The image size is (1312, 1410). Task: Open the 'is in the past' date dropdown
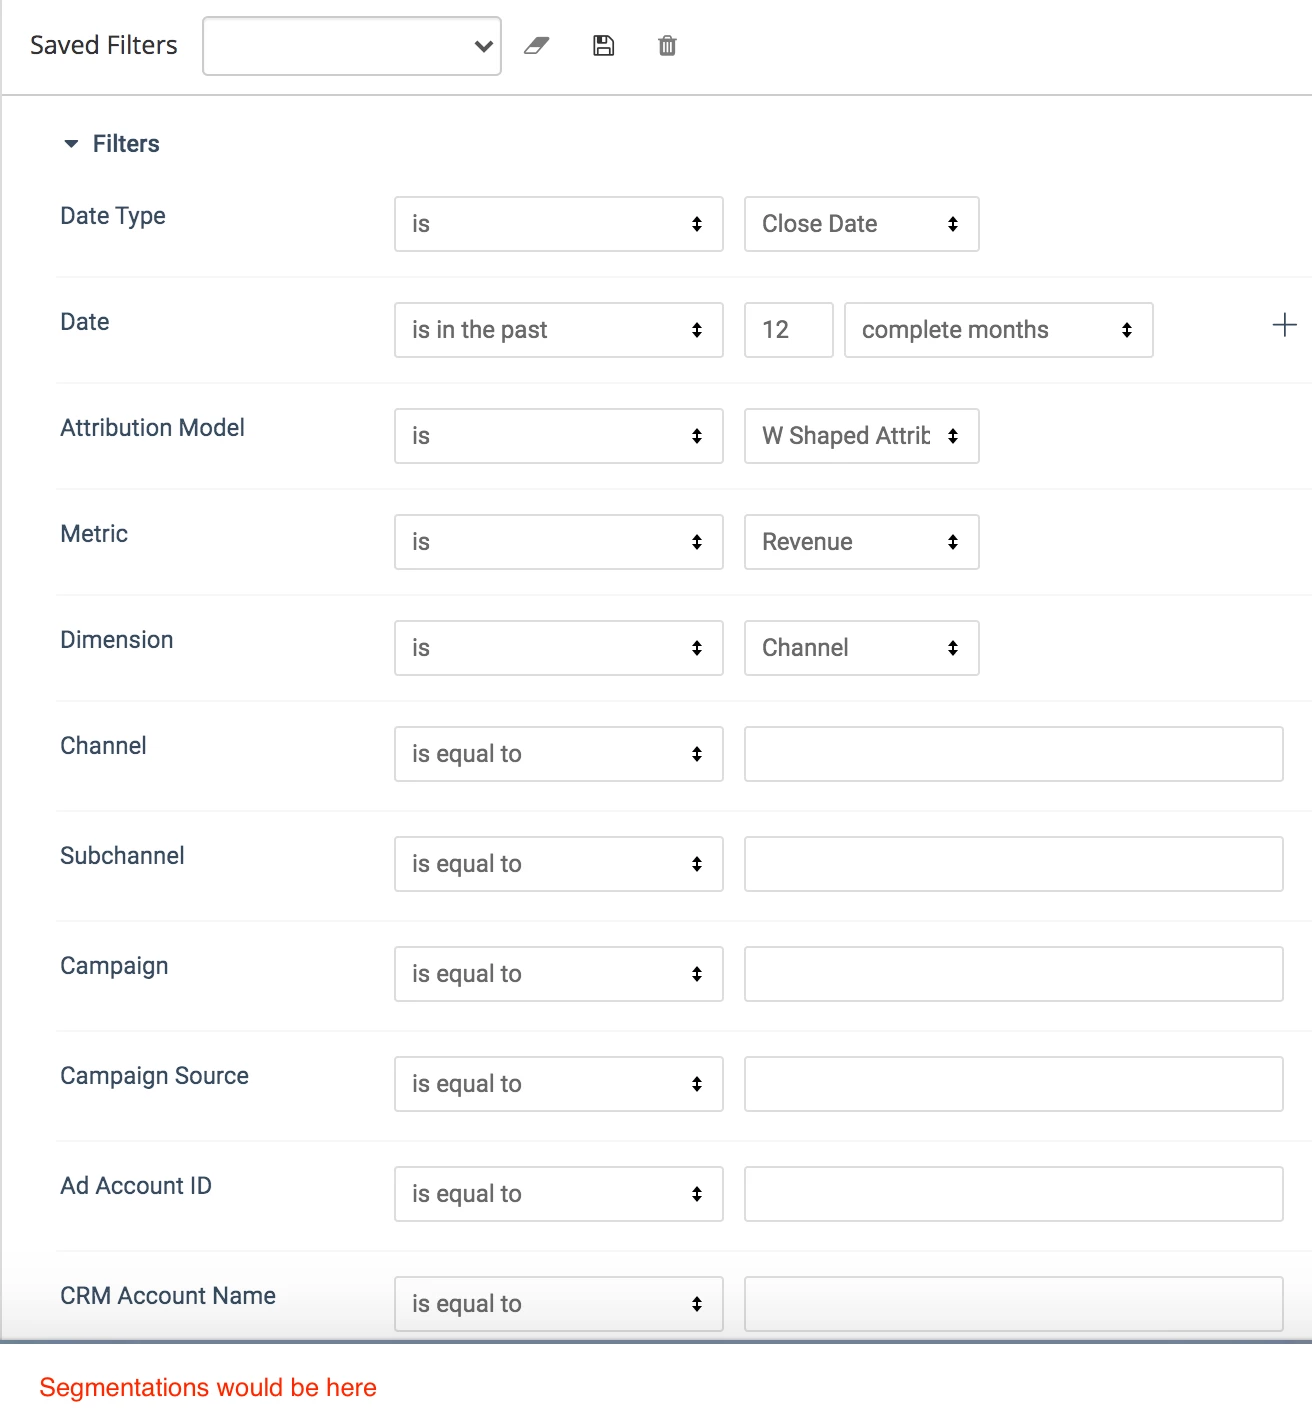(559, 330)
